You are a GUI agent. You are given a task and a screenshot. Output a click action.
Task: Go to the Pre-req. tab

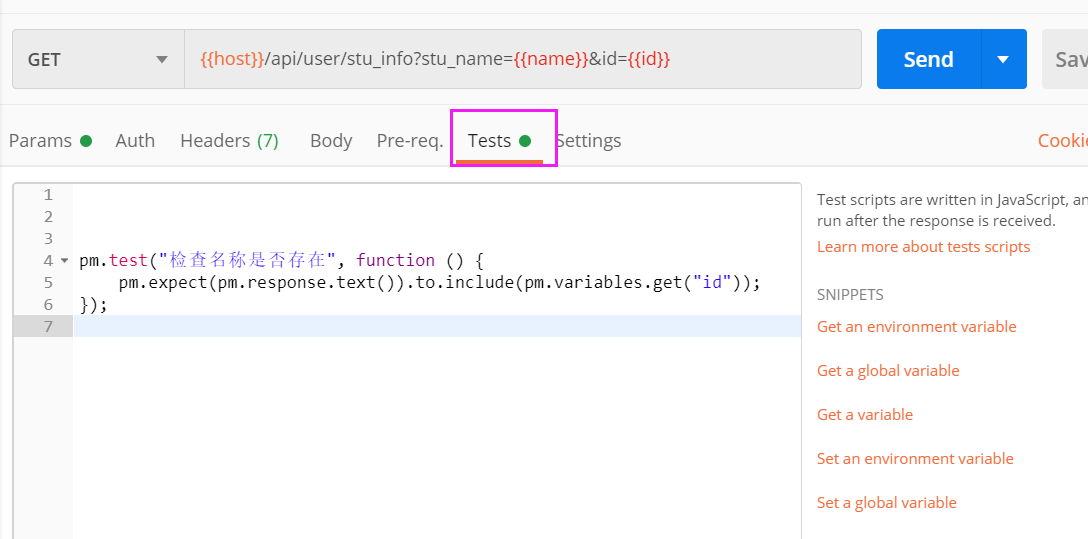tap(409, 141)
